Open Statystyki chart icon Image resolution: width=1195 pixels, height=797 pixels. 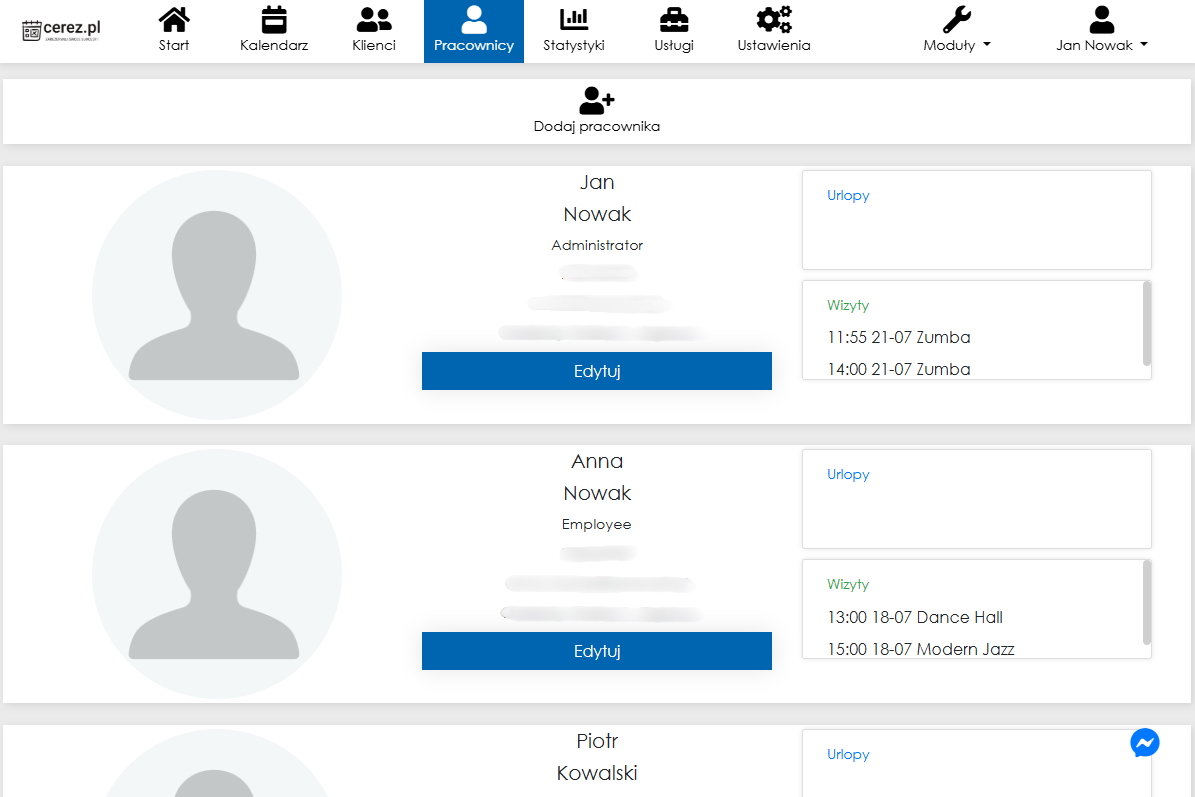(x=574, y=20)
